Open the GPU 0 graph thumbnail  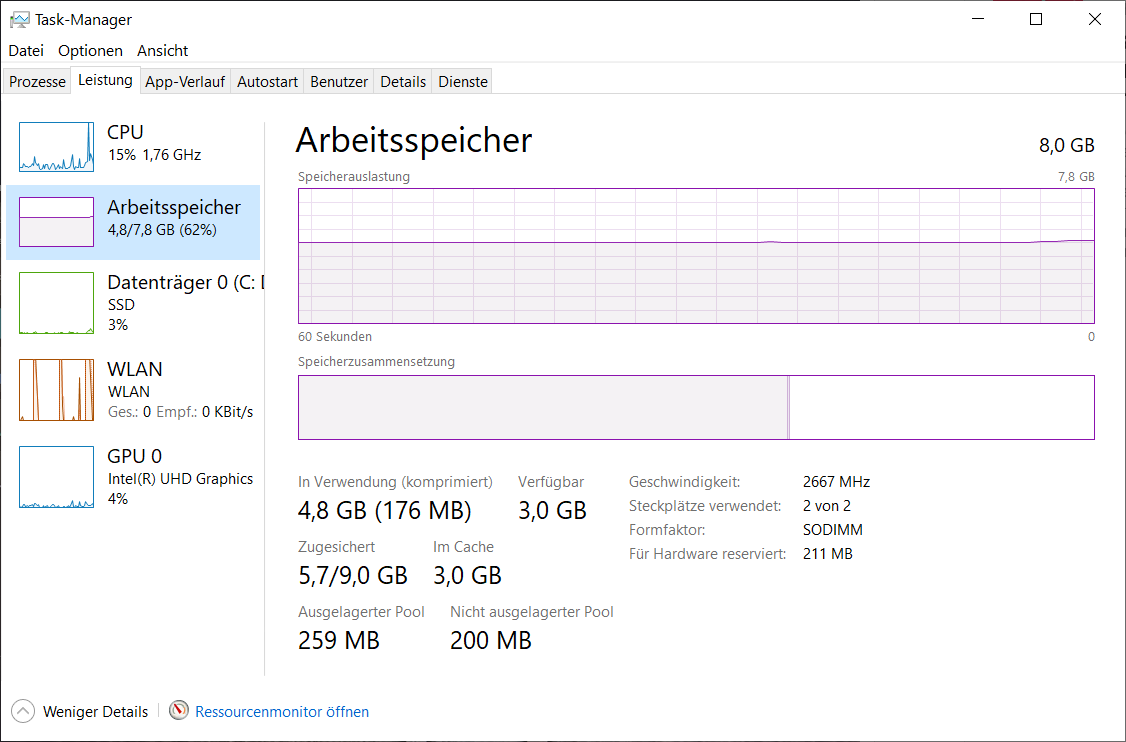pyautogui.click(x=56, y=477)
